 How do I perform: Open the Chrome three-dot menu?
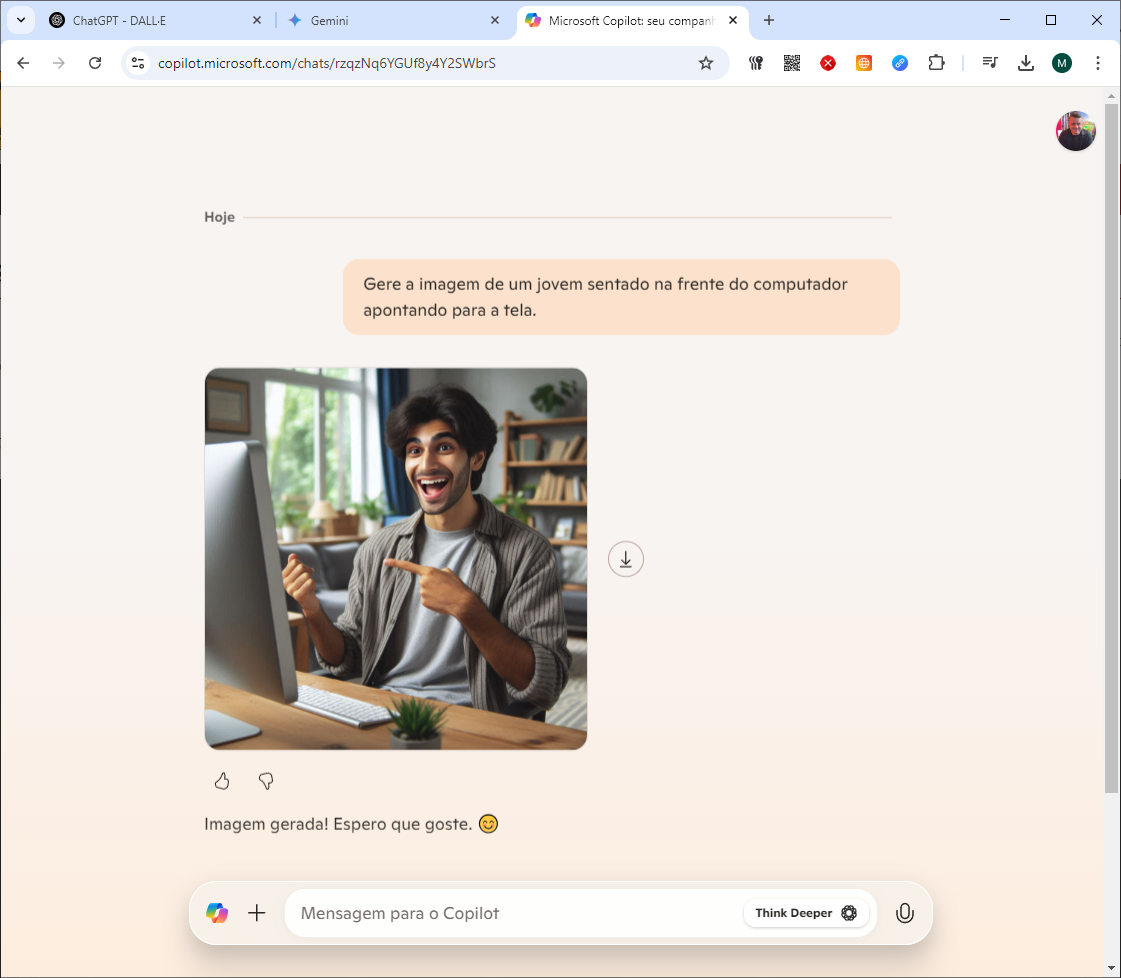click(x=1097, y=63)
